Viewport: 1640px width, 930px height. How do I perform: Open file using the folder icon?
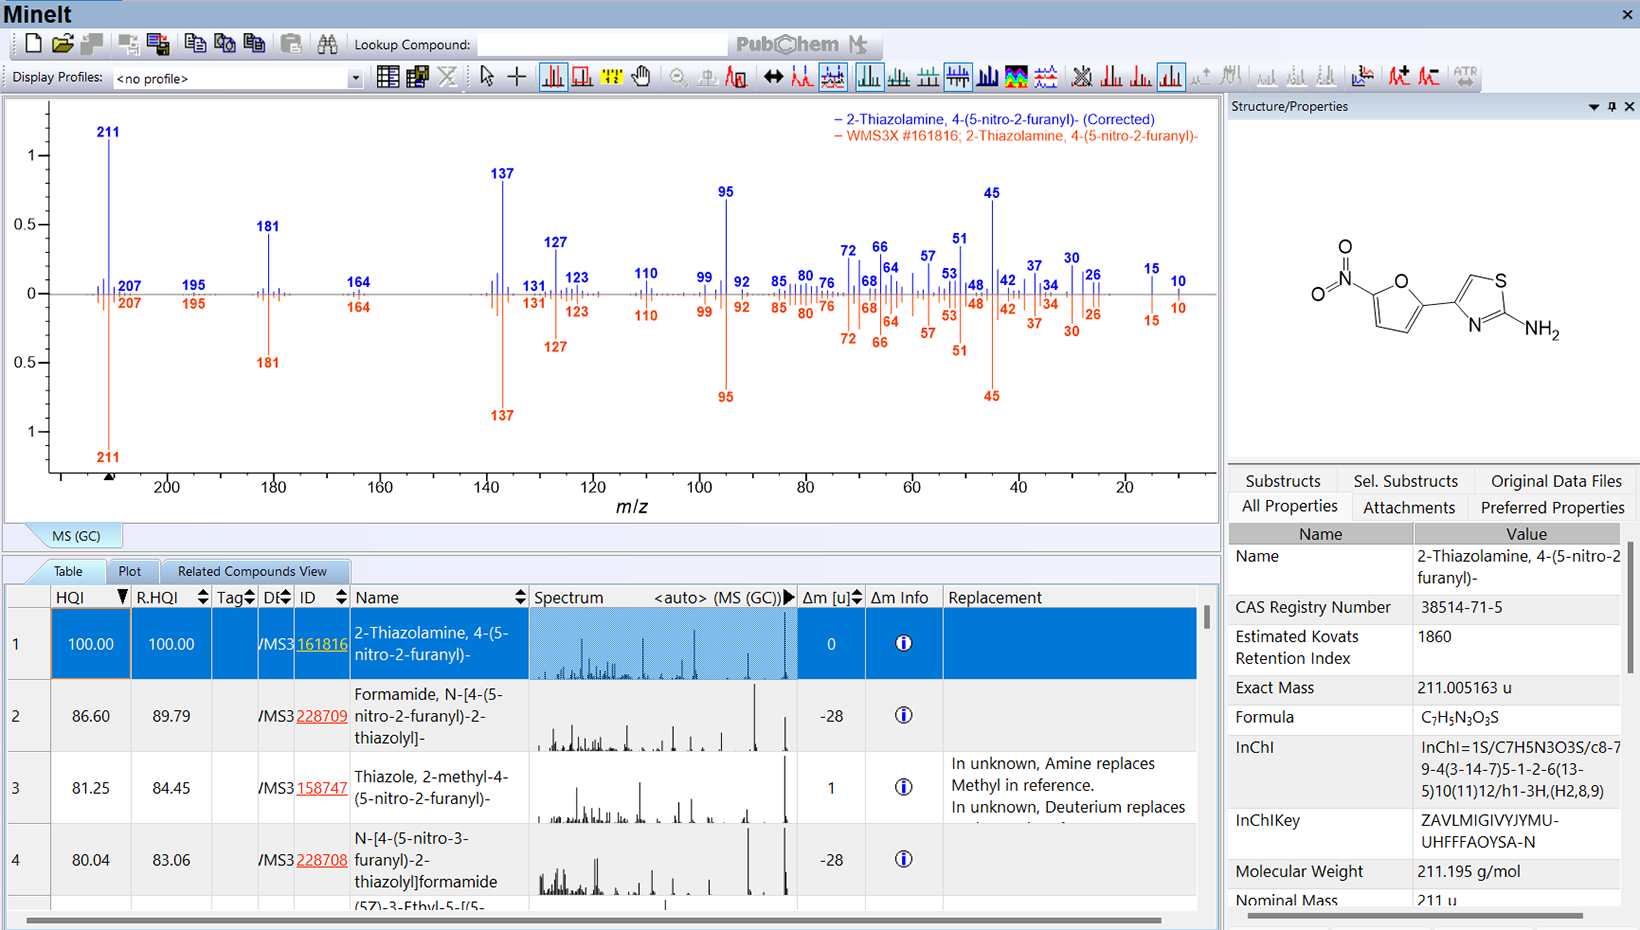click(x=62, y=44)
